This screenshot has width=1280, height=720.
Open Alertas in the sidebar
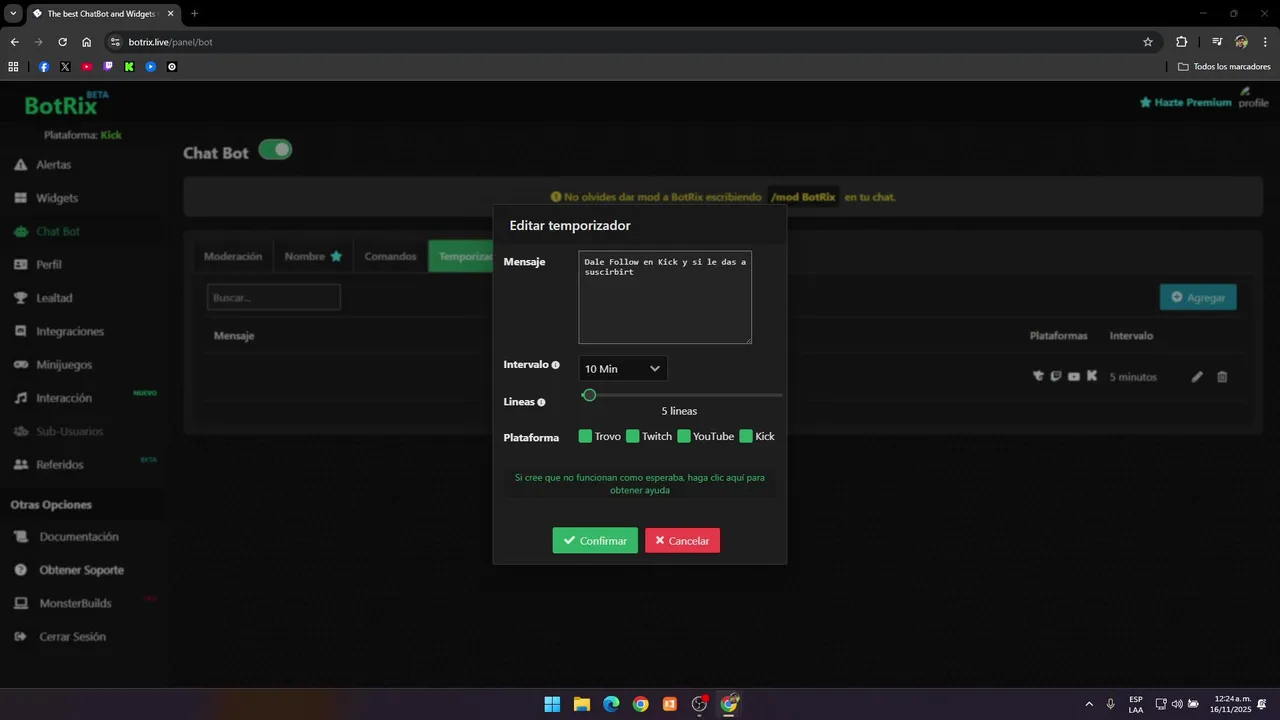[54, 164]
